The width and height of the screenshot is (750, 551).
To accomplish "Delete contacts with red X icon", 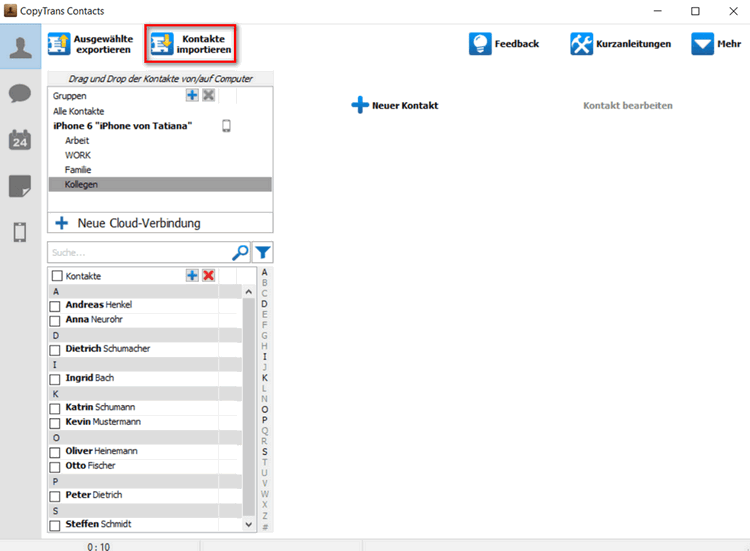I will tap(209, 276).
